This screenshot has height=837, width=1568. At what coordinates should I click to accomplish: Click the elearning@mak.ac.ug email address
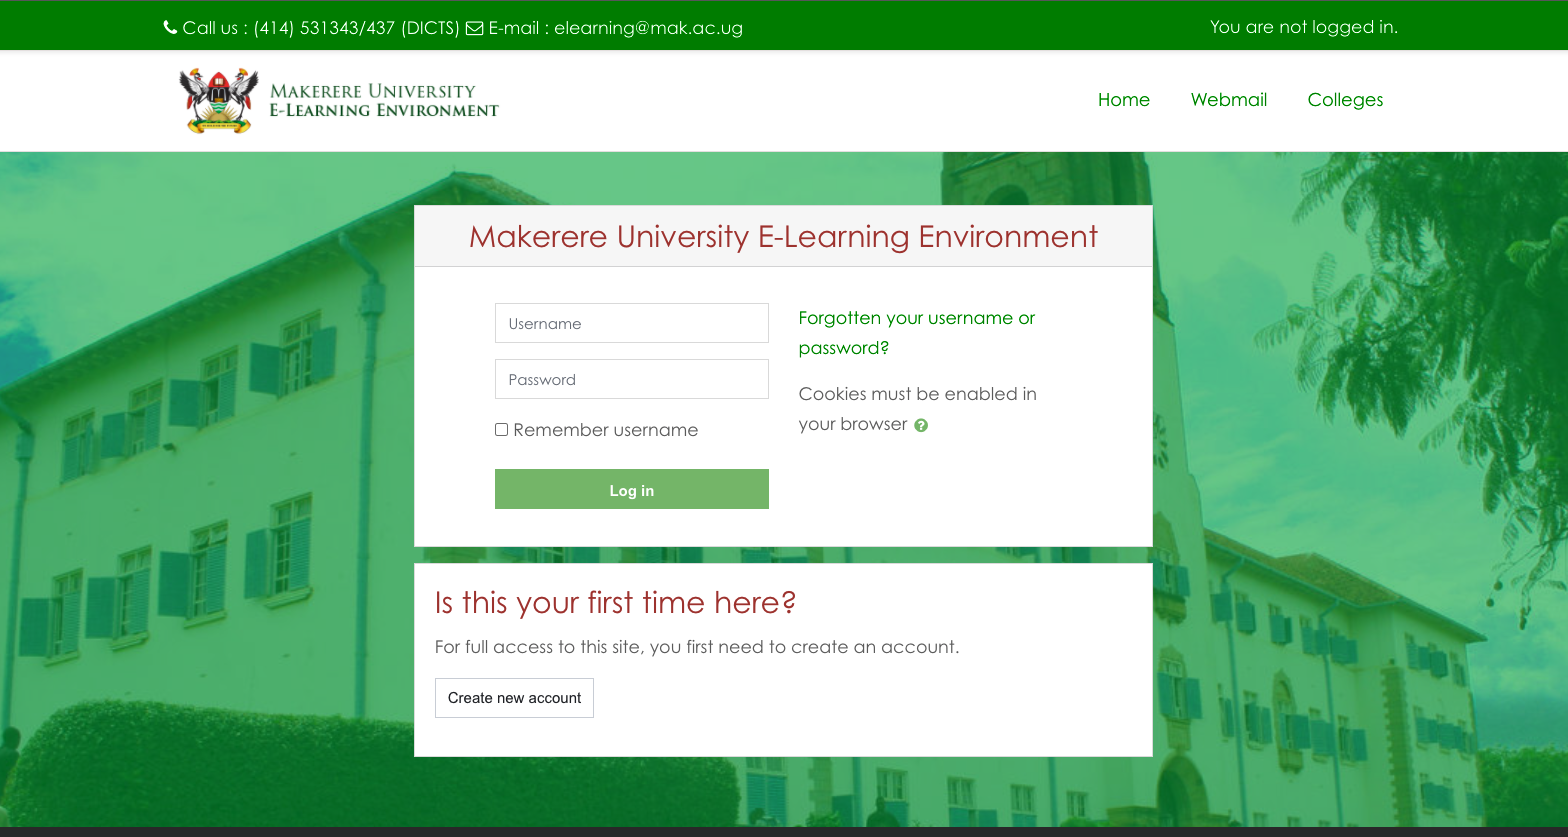pos(648,28)
